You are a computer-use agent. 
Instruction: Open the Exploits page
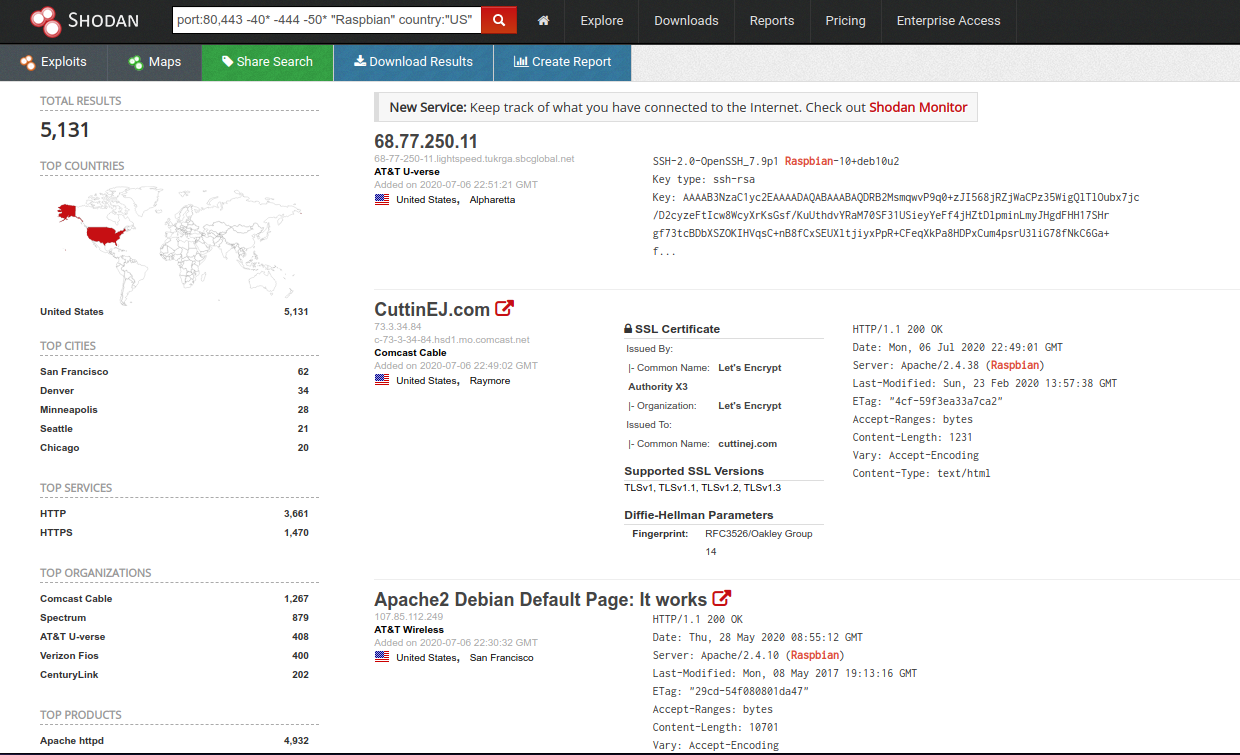tap(54, 62)
